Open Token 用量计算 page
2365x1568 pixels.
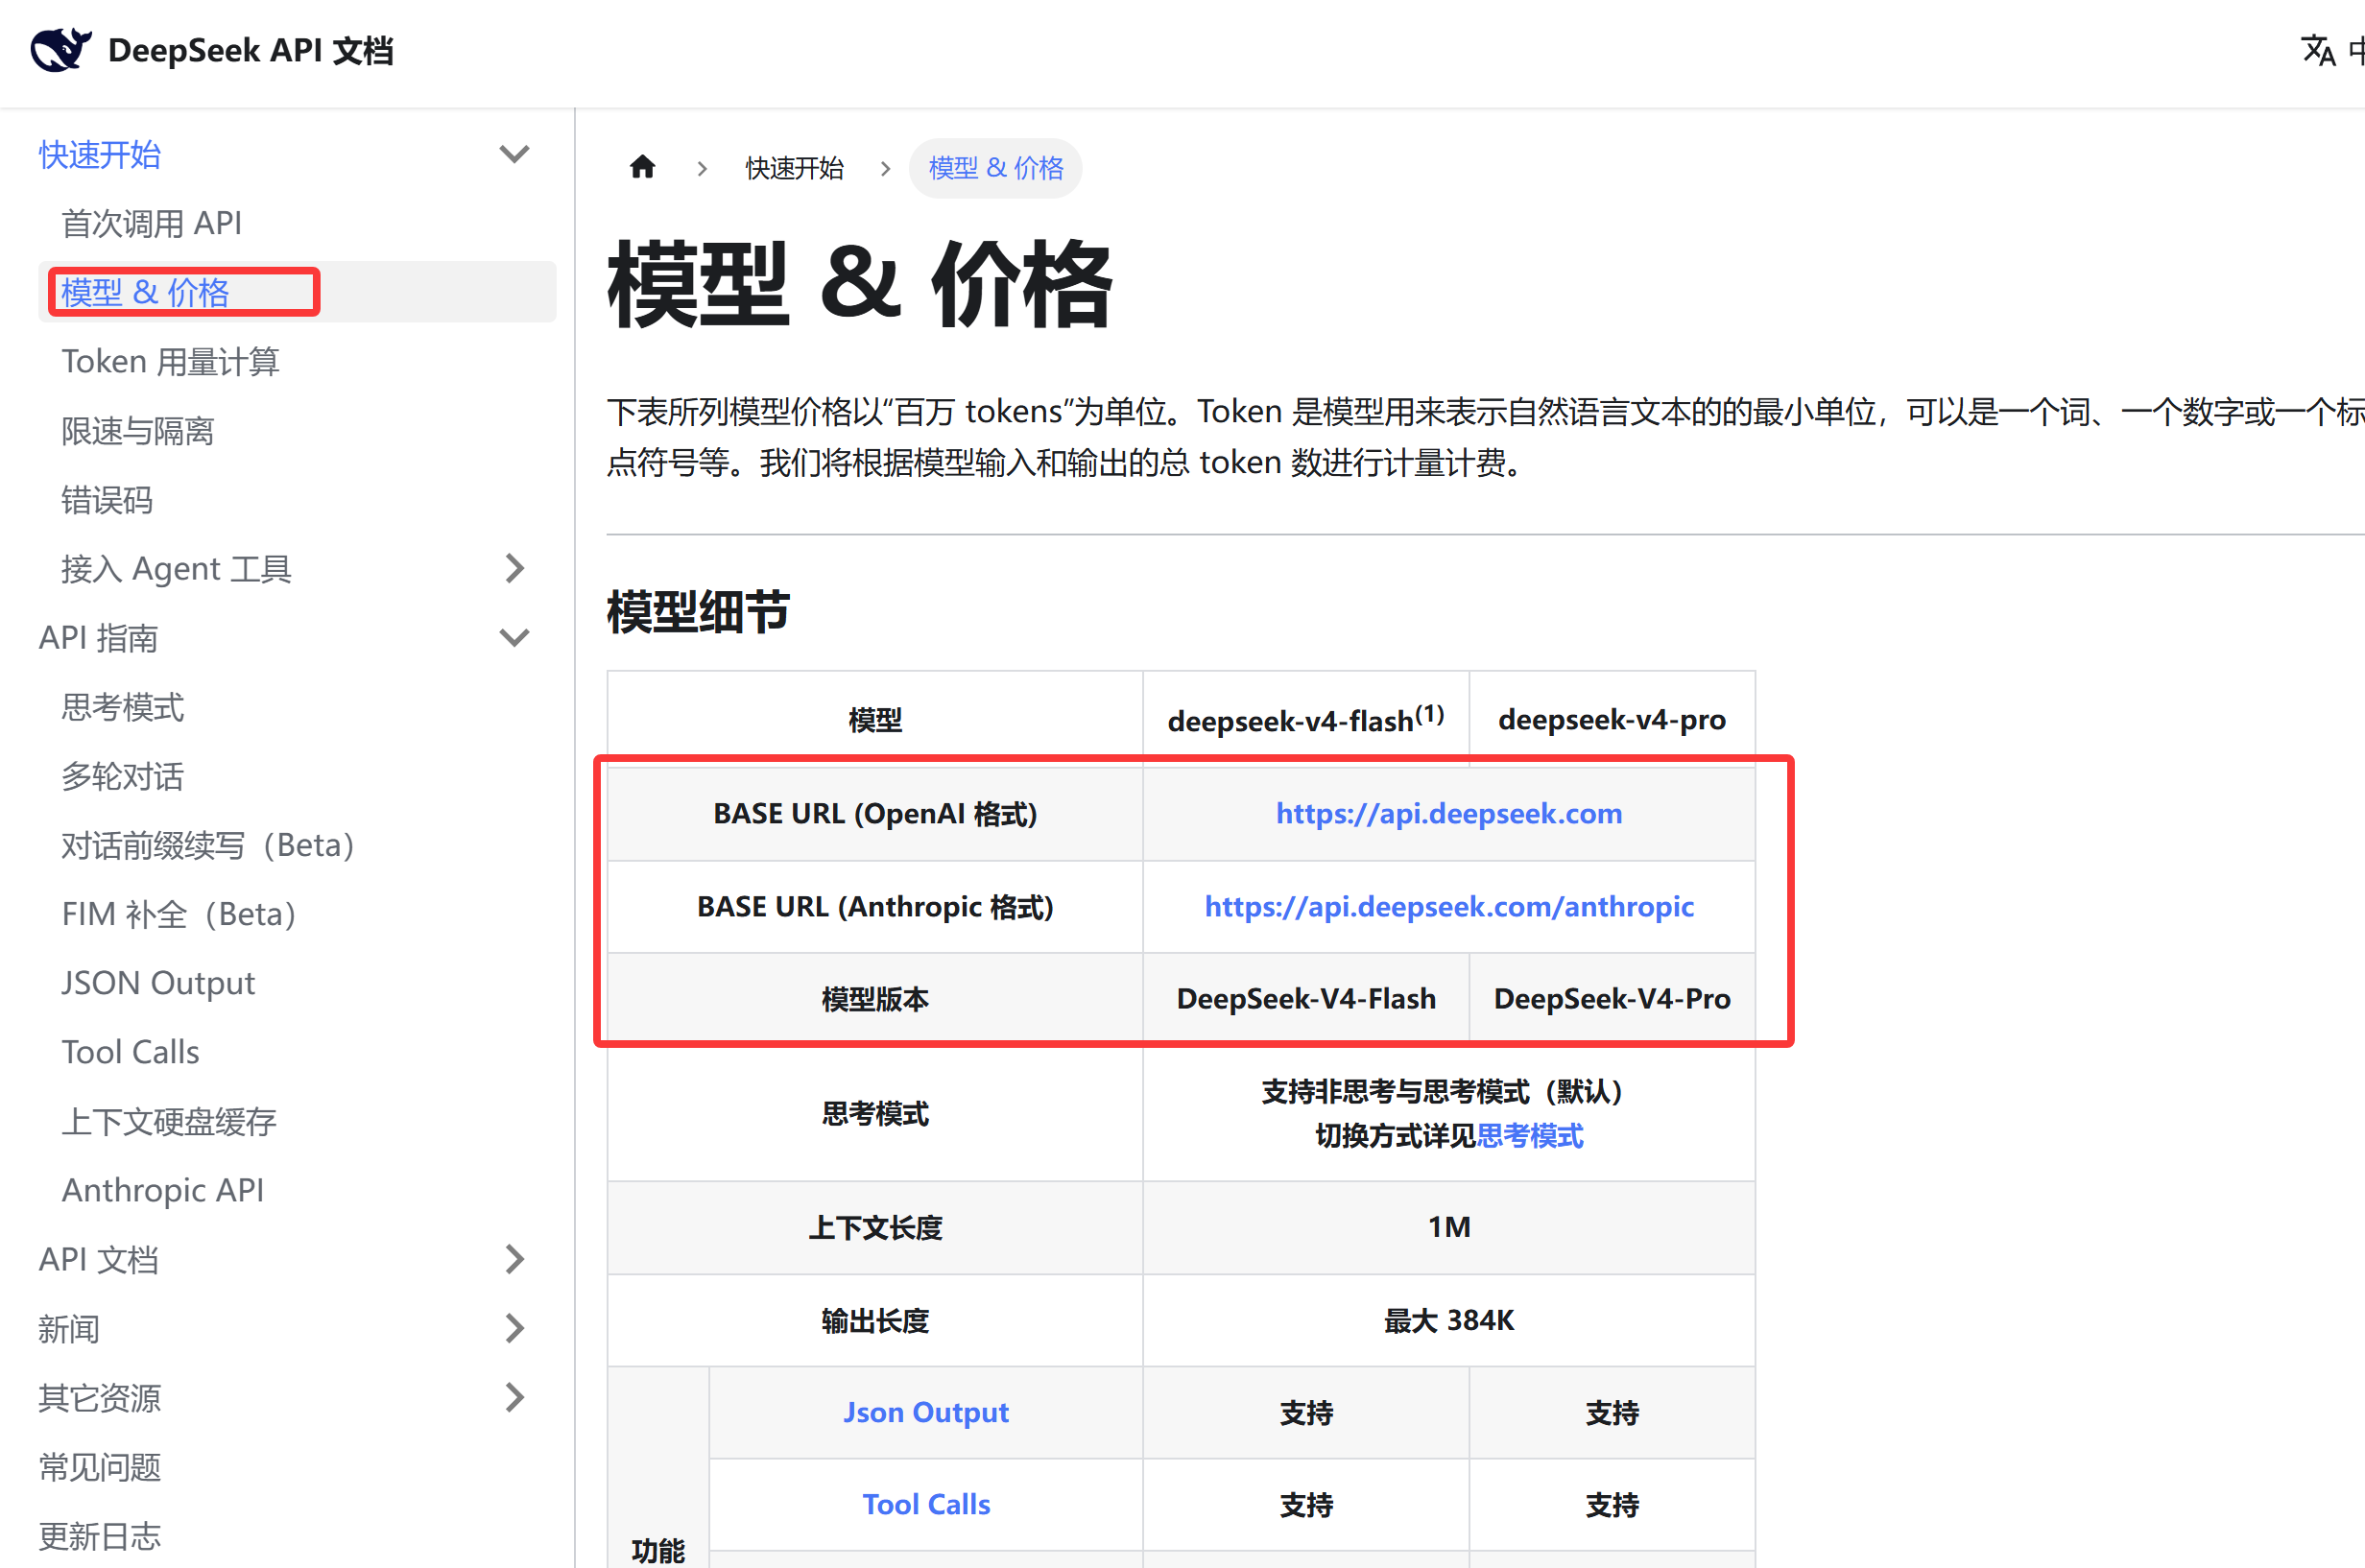pos(170,361)
